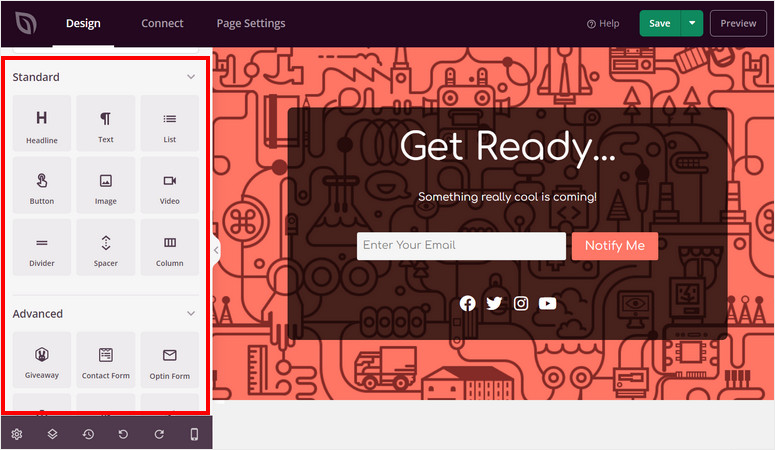Add a Divider block
The image size is (775, 450).
pos(42,247)
